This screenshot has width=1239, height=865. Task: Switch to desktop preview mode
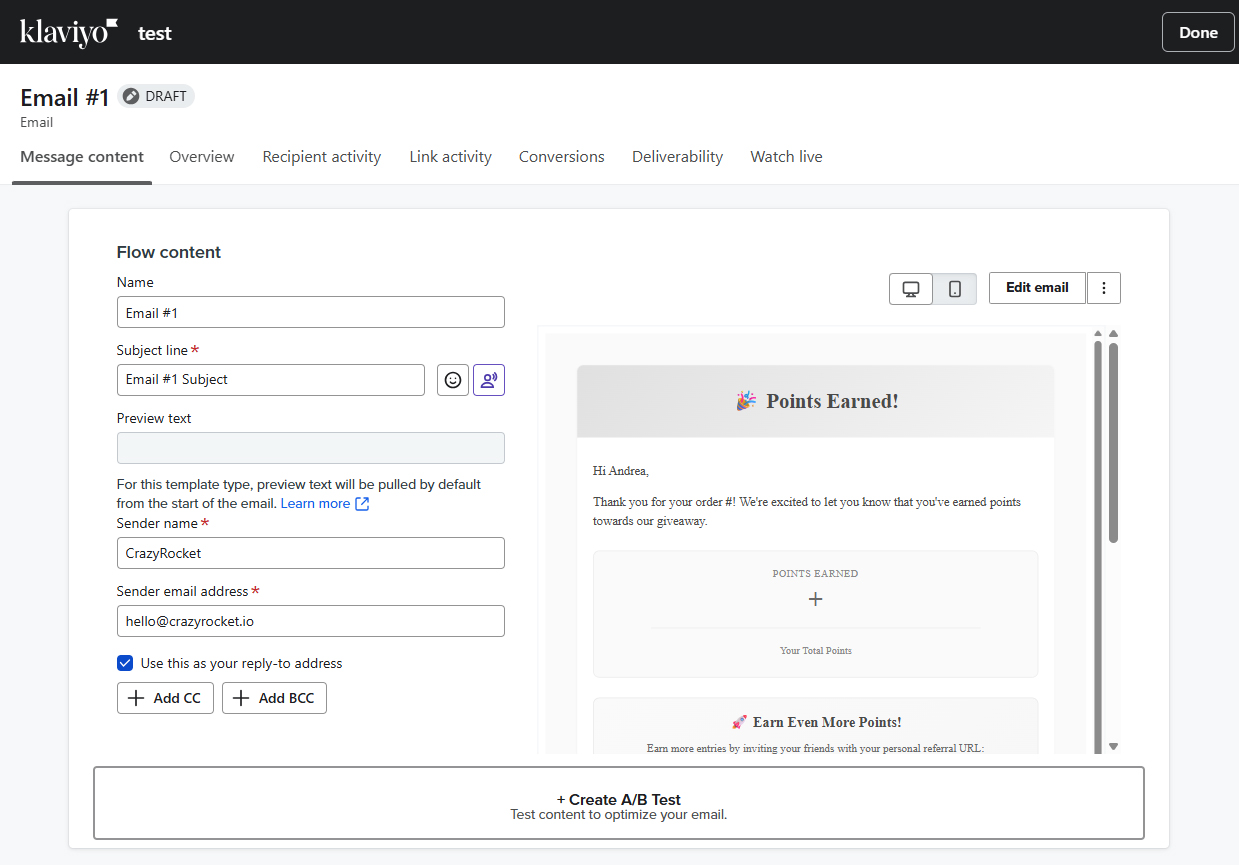[911, 289]
